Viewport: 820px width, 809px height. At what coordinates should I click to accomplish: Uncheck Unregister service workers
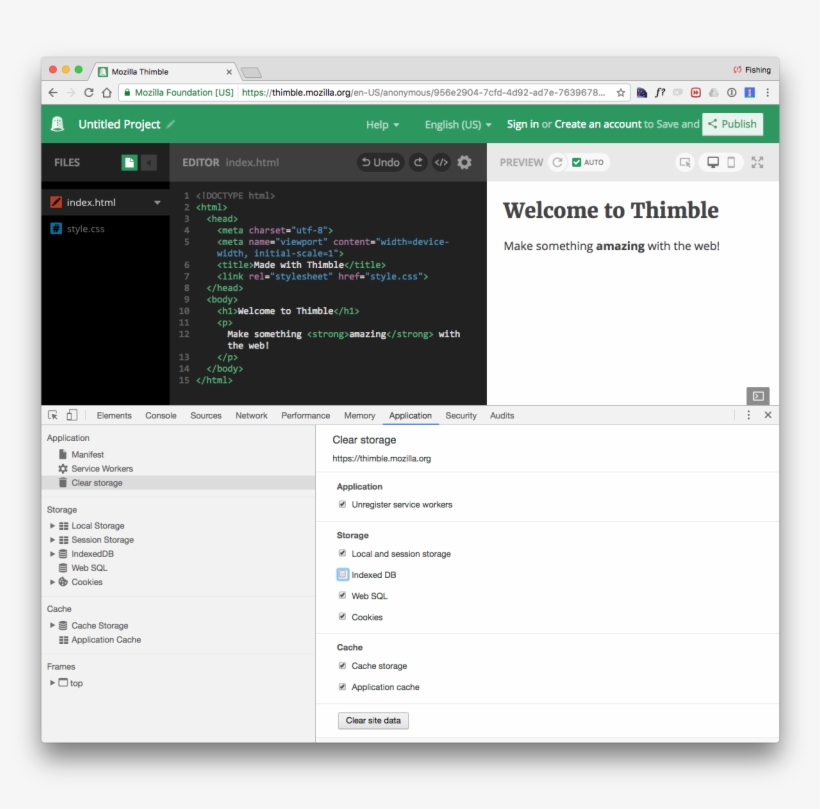343,504
